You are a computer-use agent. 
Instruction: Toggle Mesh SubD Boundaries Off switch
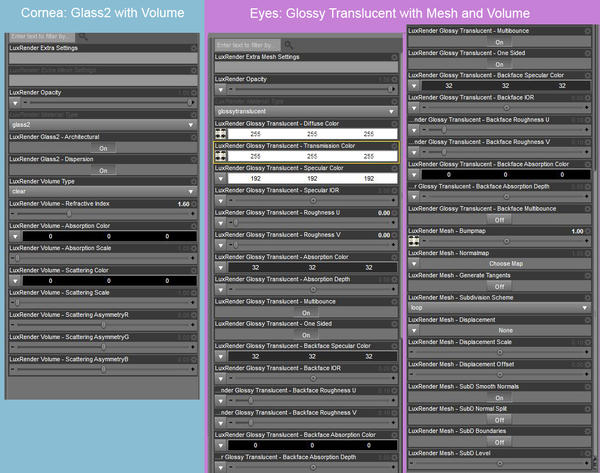click(x=499, y=442)
